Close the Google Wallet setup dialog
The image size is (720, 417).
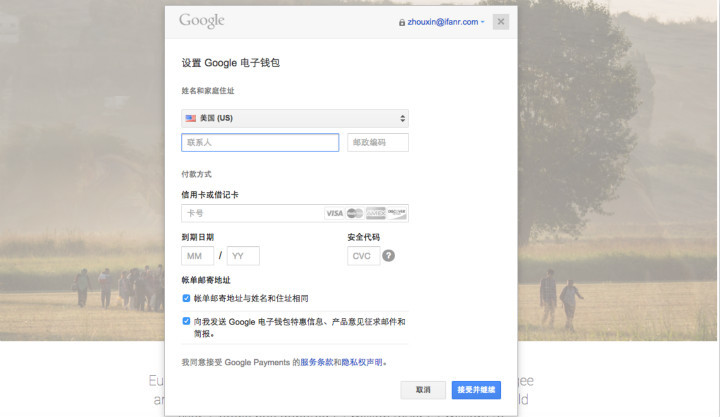click(x=500, y=22)
